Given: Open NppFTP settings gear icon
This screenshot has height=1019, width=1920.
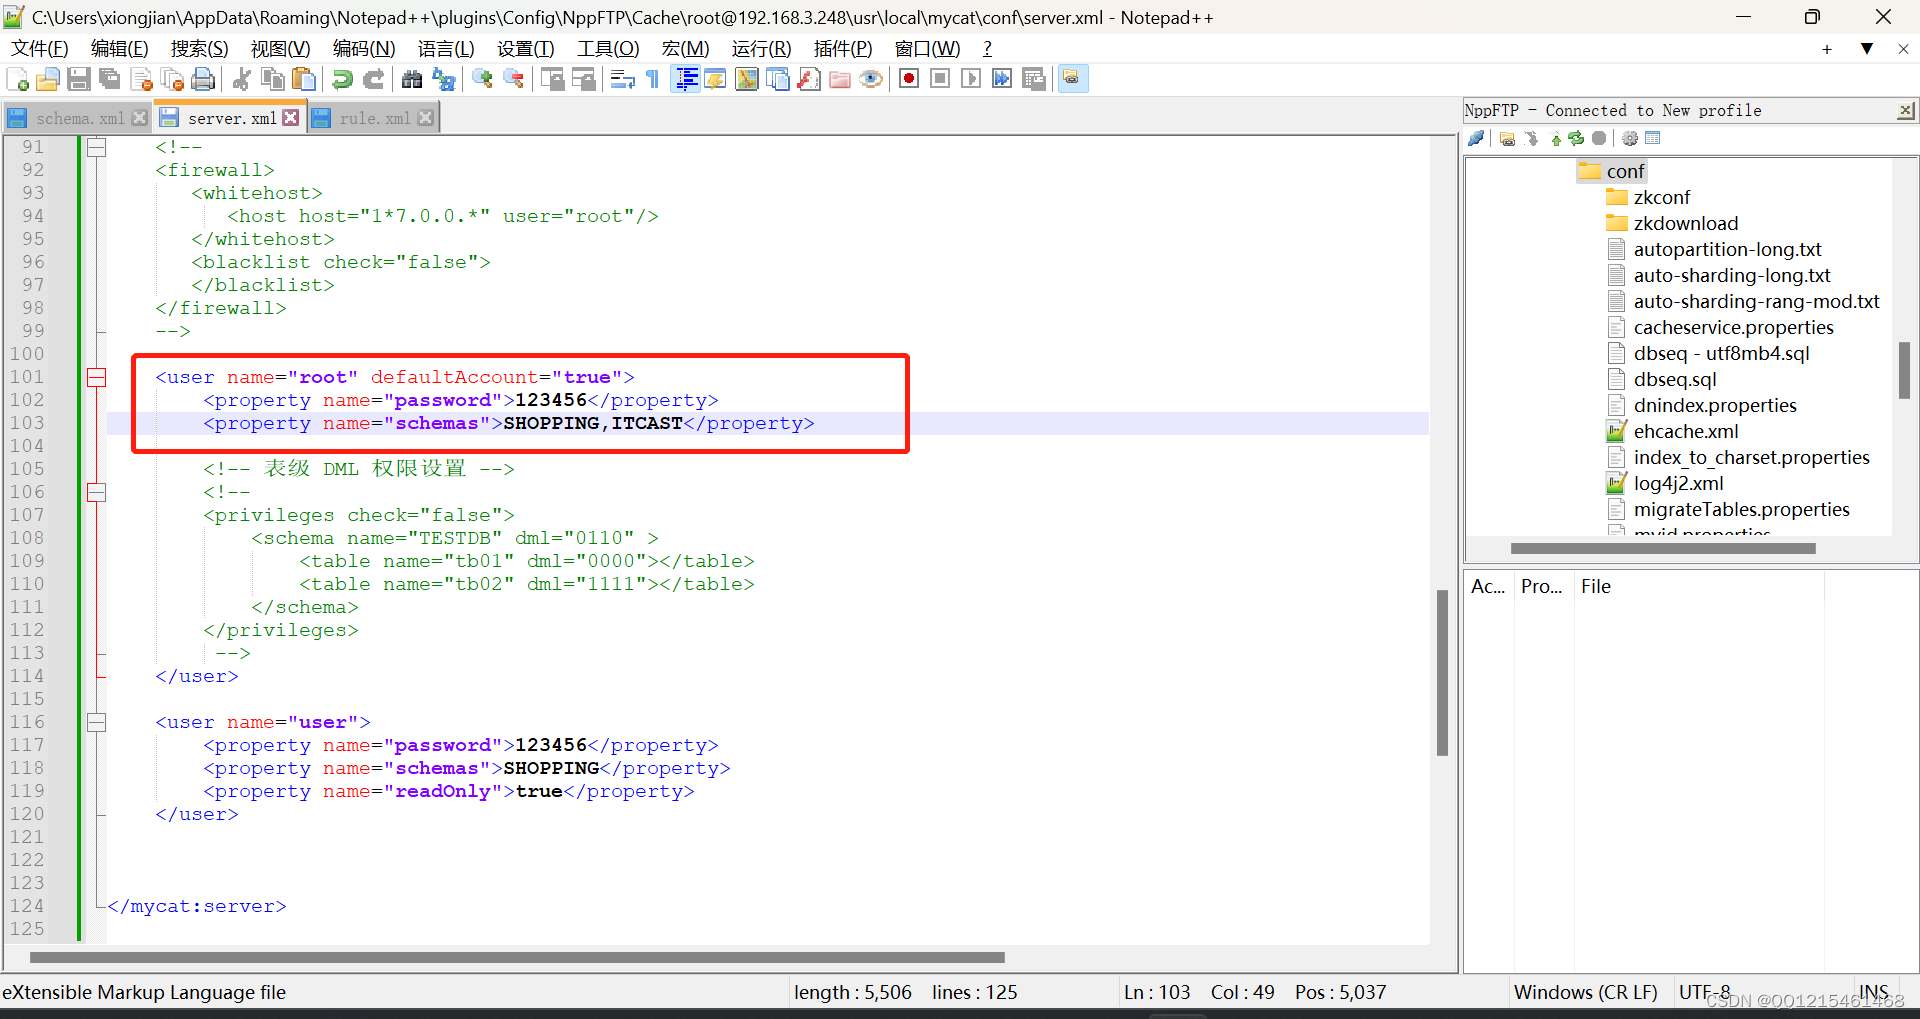Looking at the screenshot, I should click(1630, 138).
